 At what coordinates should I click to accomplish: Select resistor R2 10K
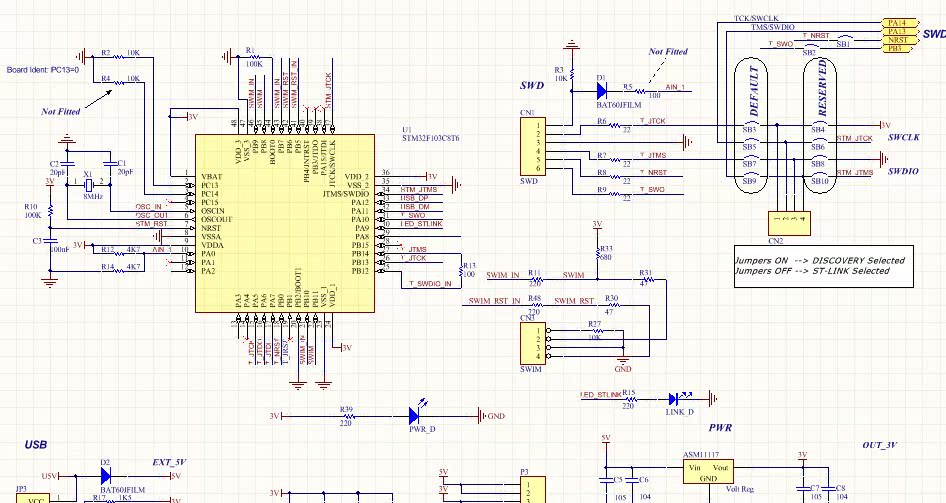coord(119,57)
